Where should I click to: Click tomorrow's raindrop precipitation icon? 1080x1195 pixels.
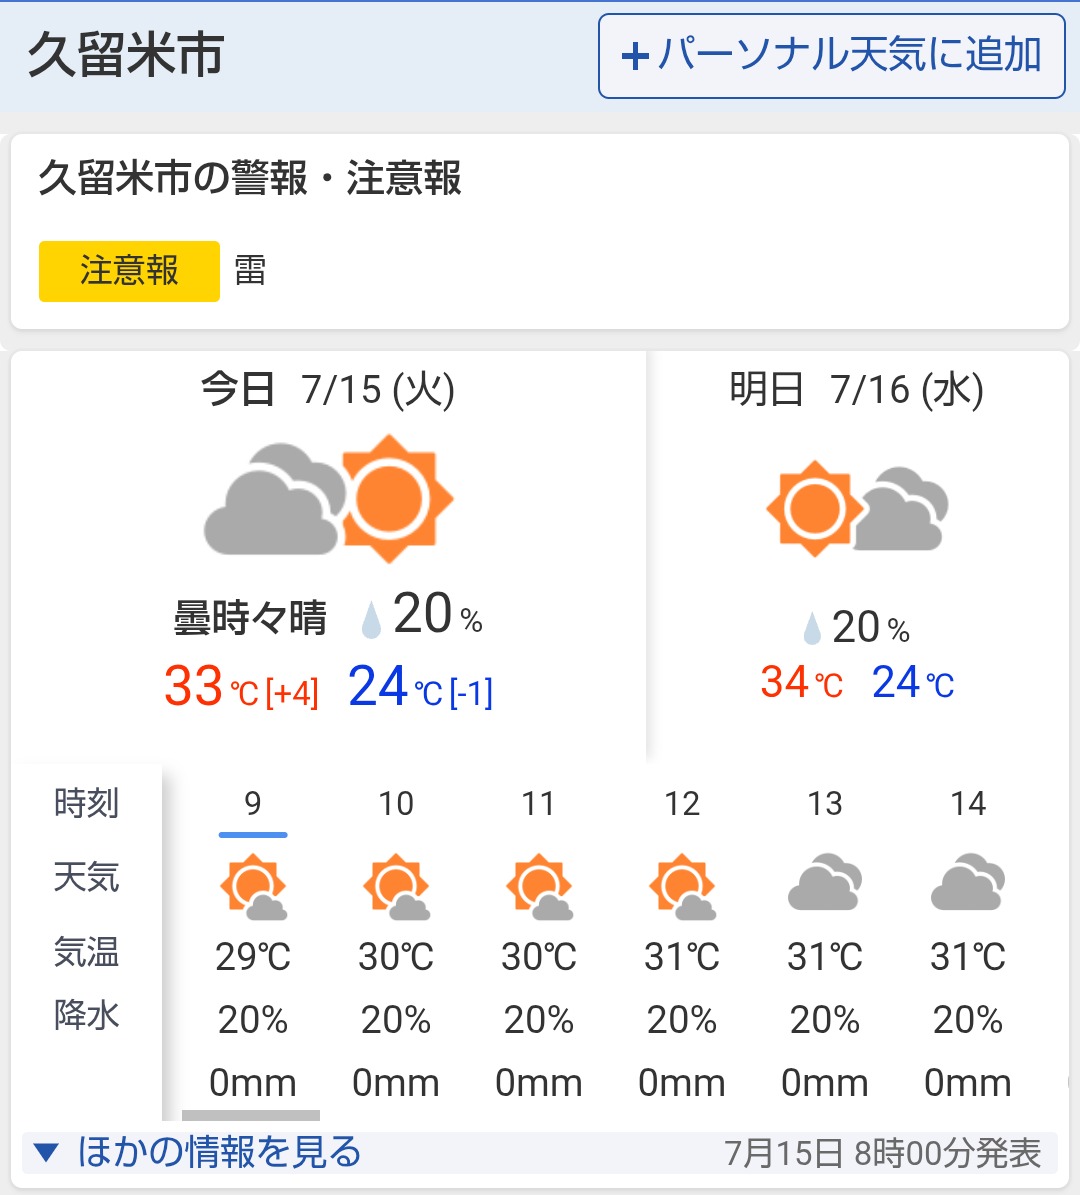click(812, 629)
